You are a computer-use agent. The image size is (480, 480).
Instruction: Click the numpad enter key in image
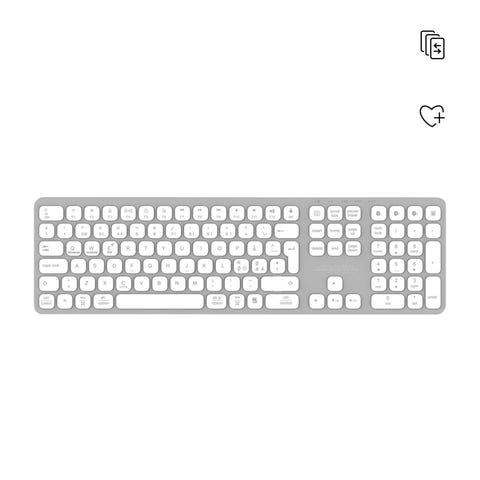433,292
